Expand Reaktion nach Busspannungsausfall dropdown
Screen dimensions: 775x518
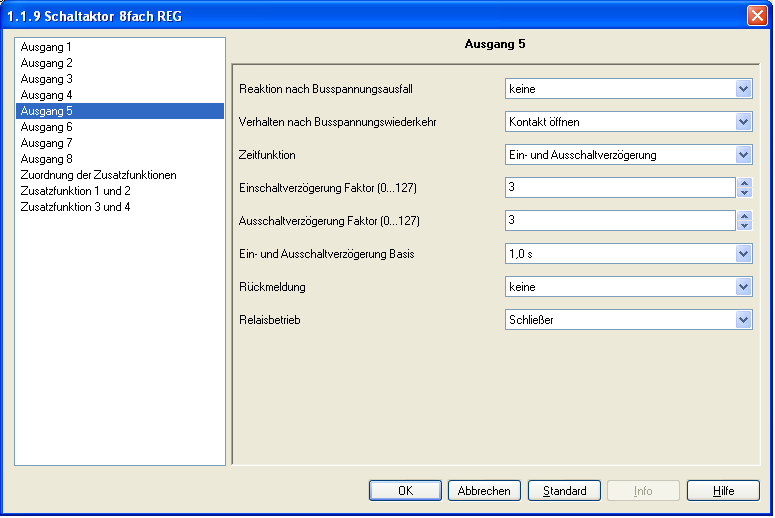(743, 89)
